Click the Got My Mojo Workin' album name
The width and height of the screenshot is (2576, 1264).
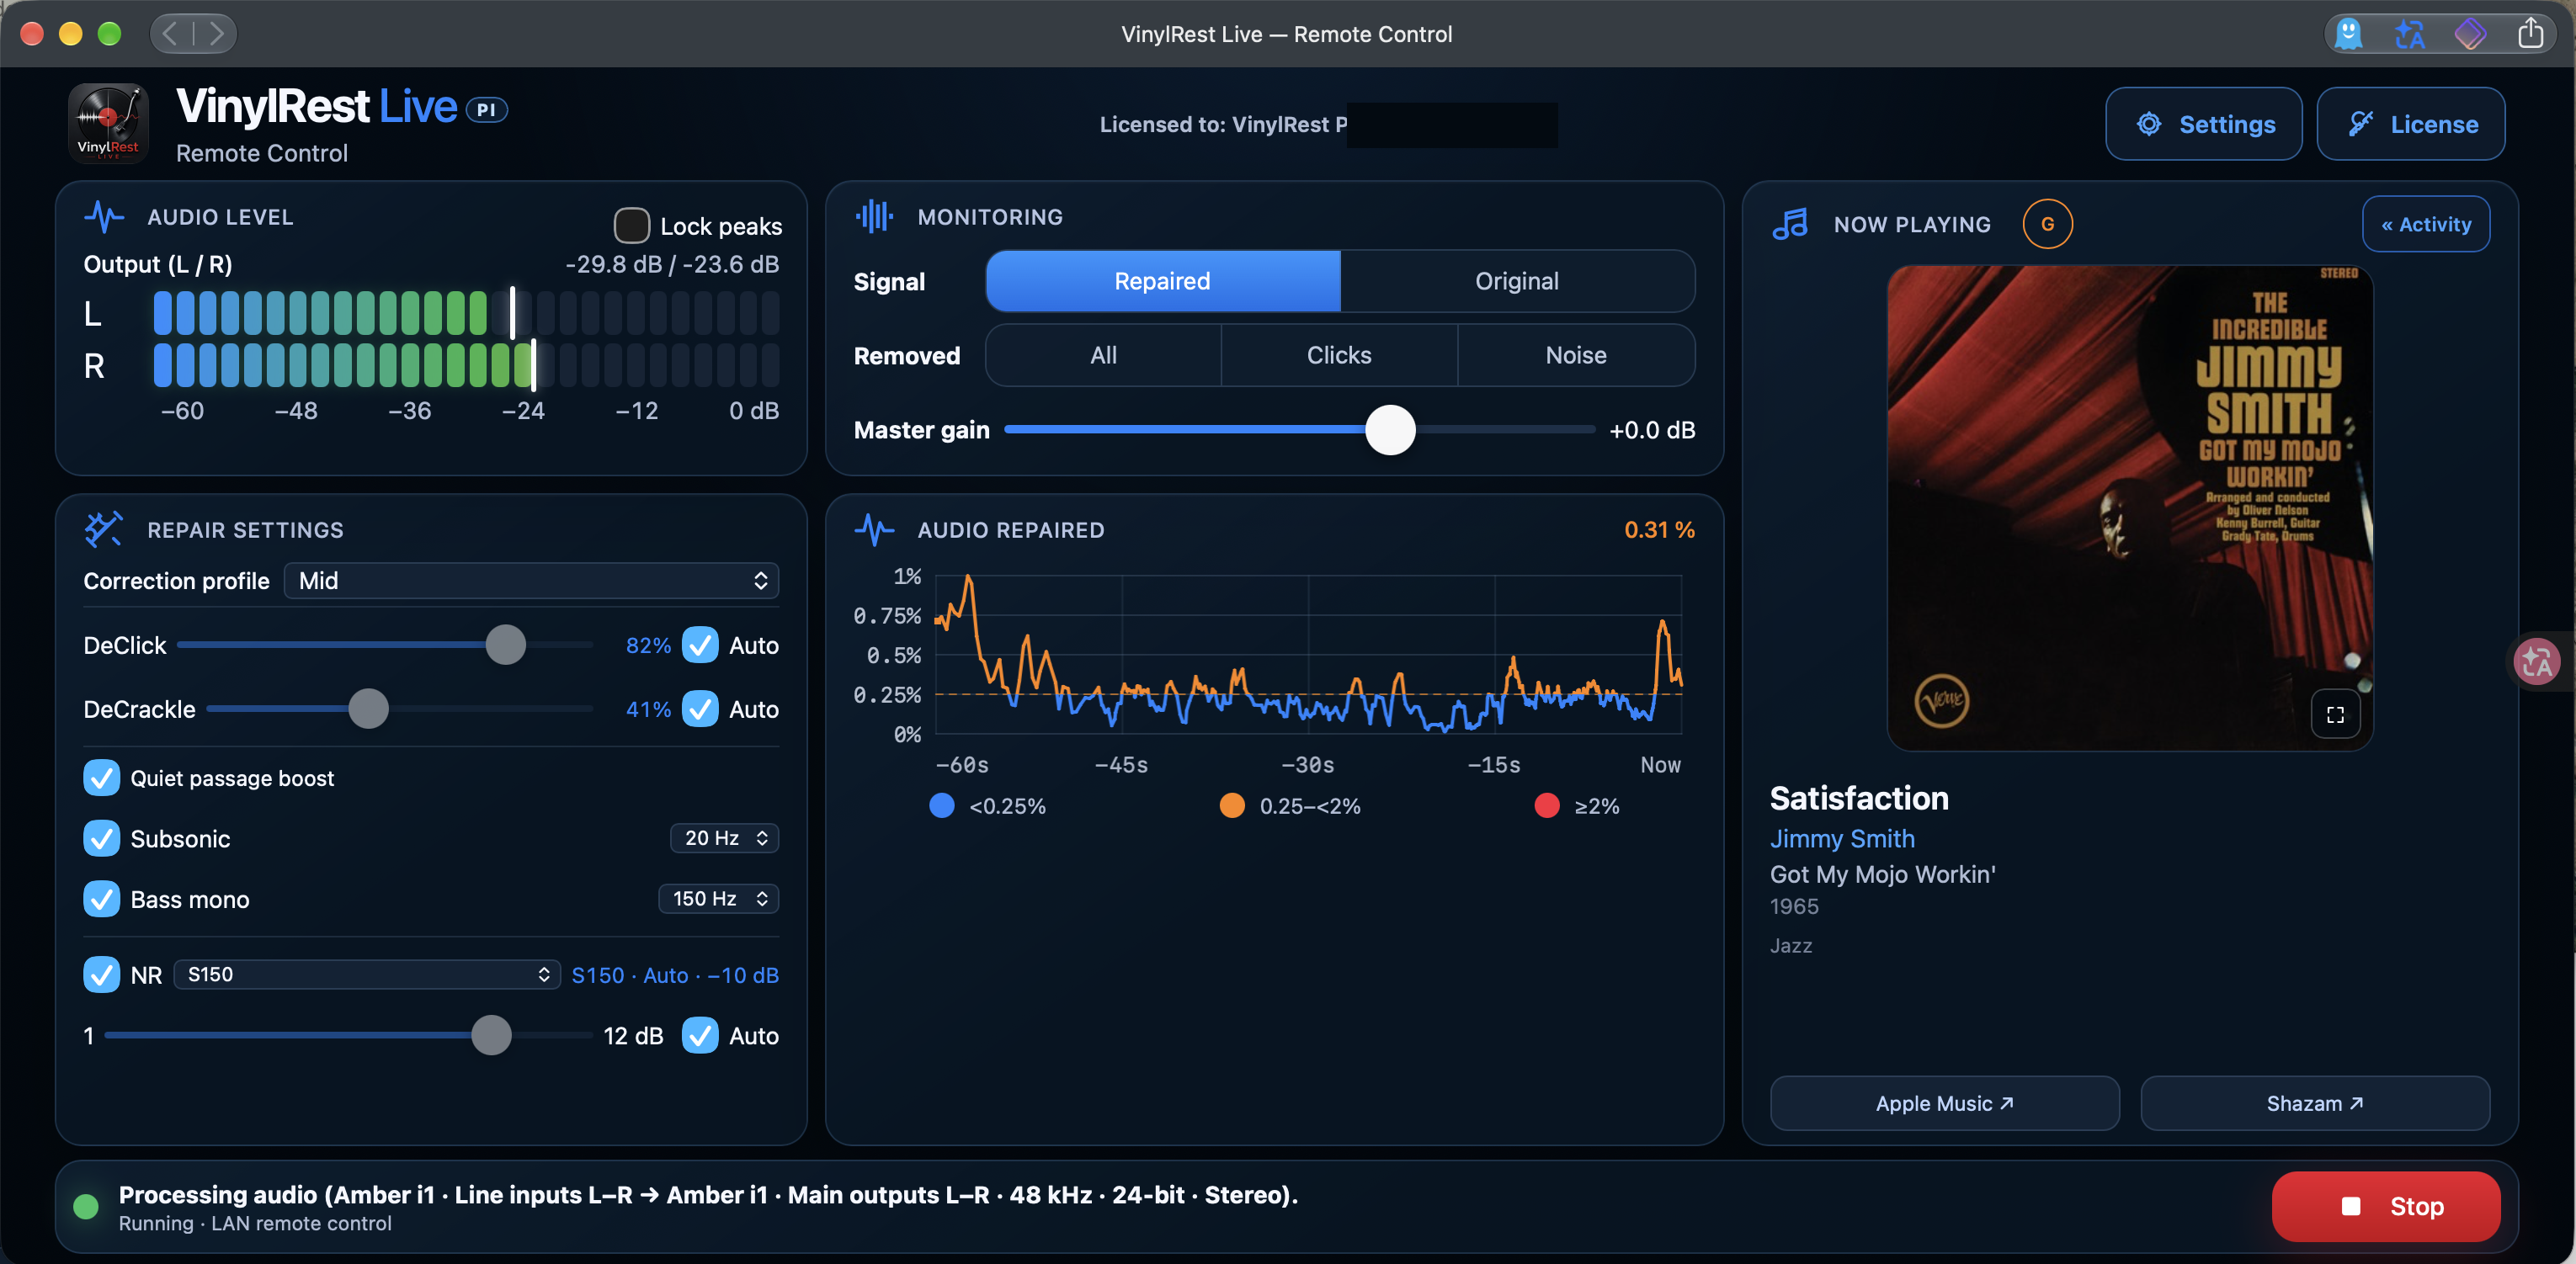point(1882,874)
